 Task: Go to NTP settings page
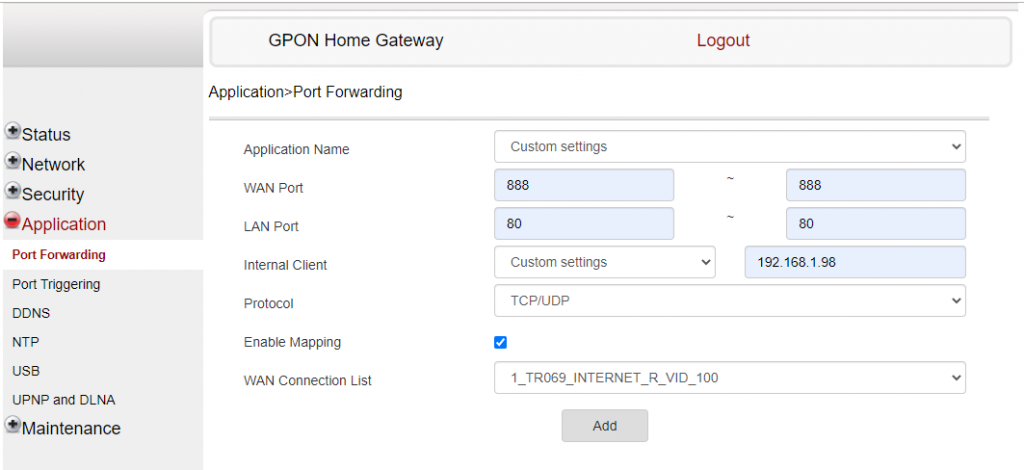(25, 342)
